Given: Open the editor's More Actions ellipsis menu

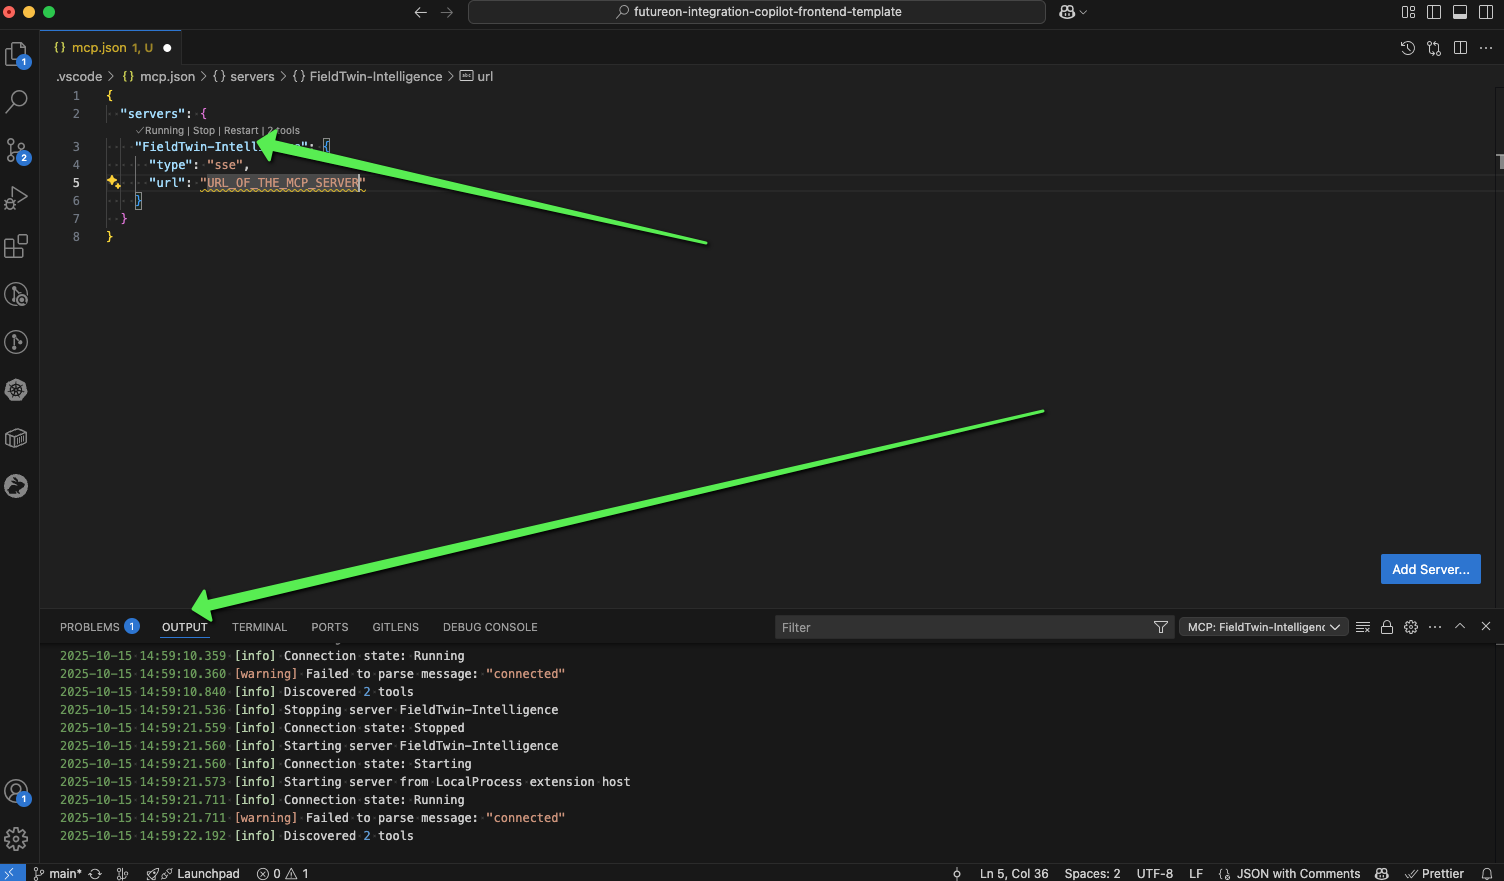Looking at the screenshot, I should click(1486, 48).
